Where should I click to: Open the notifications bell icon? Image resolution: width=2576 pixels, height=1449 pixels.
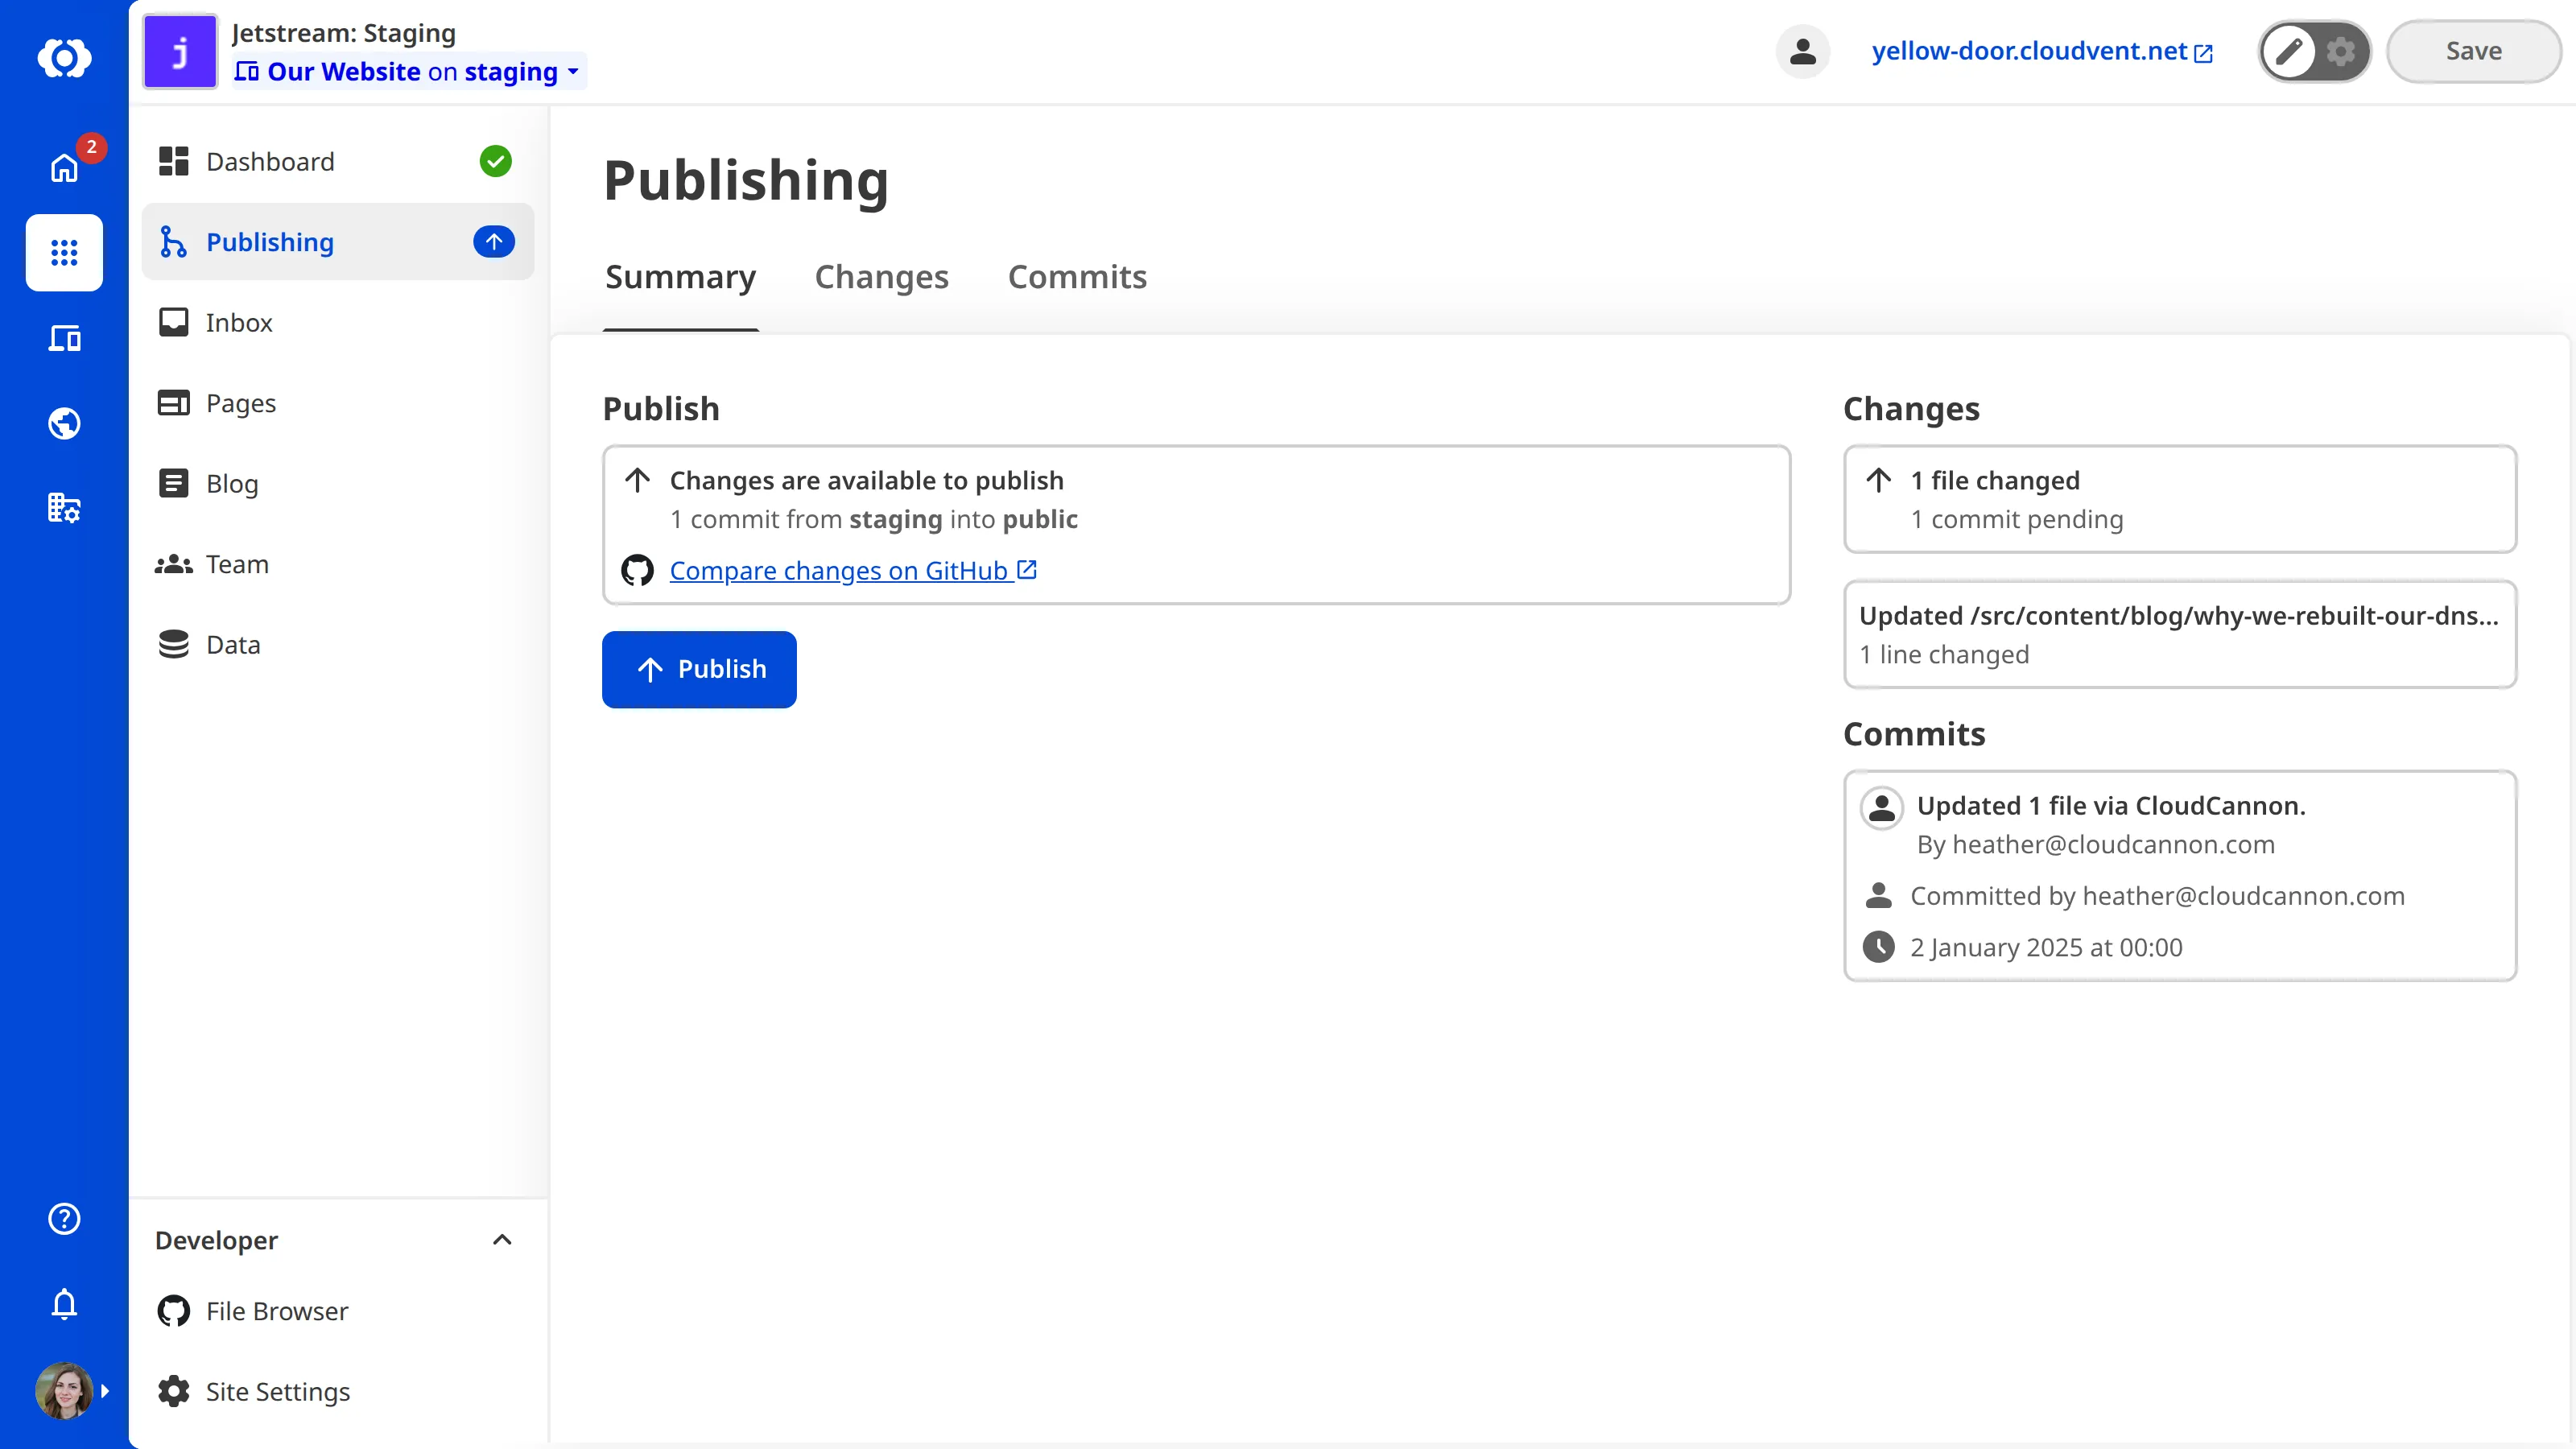[64, 1304]
